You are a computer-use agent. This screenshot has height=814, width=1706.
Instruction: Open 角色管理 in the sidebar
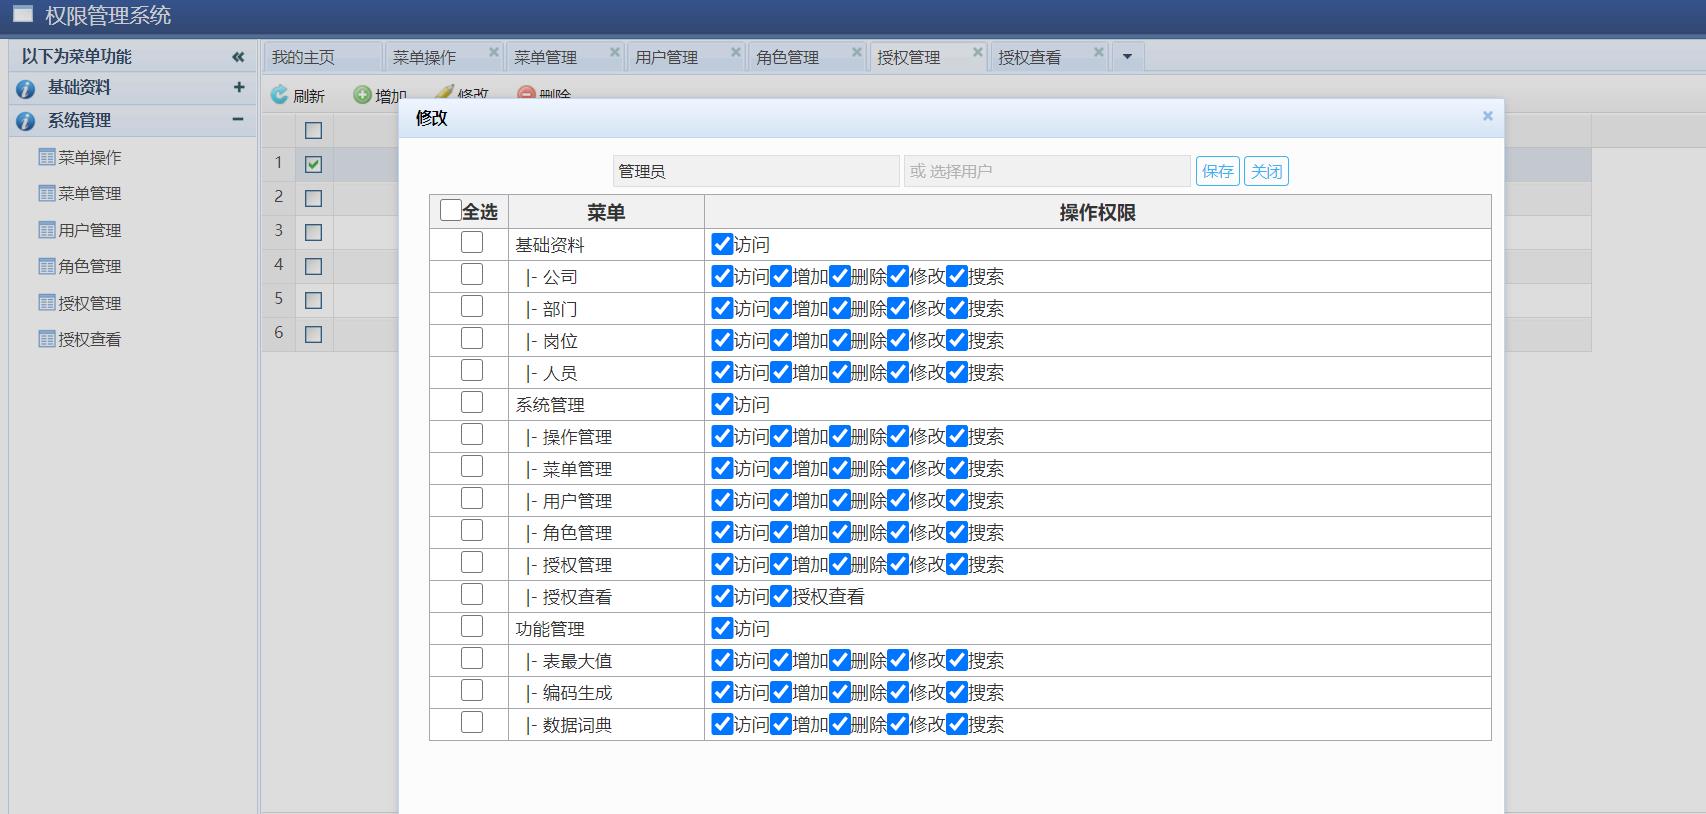pos(90,266)
